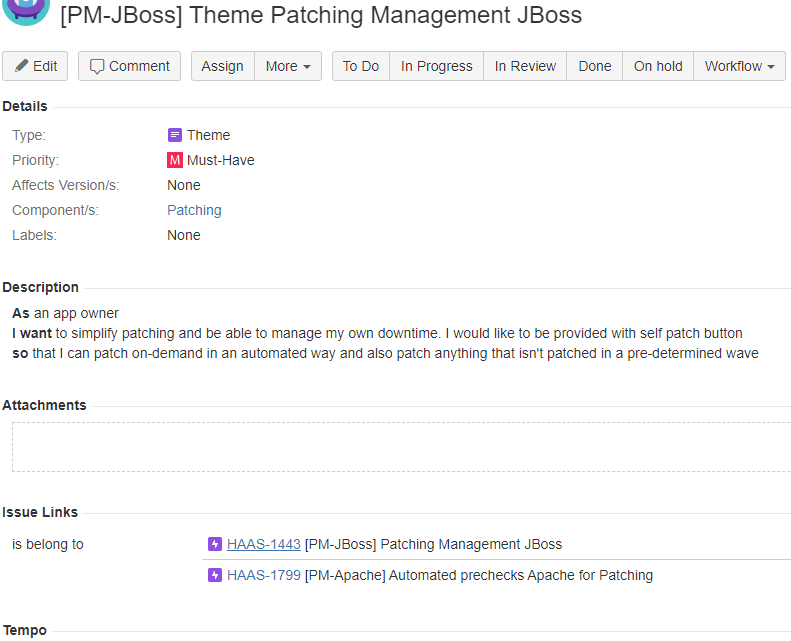
Task: Click the issue icon beside HAAS-1799
Action: coord(215,575)
